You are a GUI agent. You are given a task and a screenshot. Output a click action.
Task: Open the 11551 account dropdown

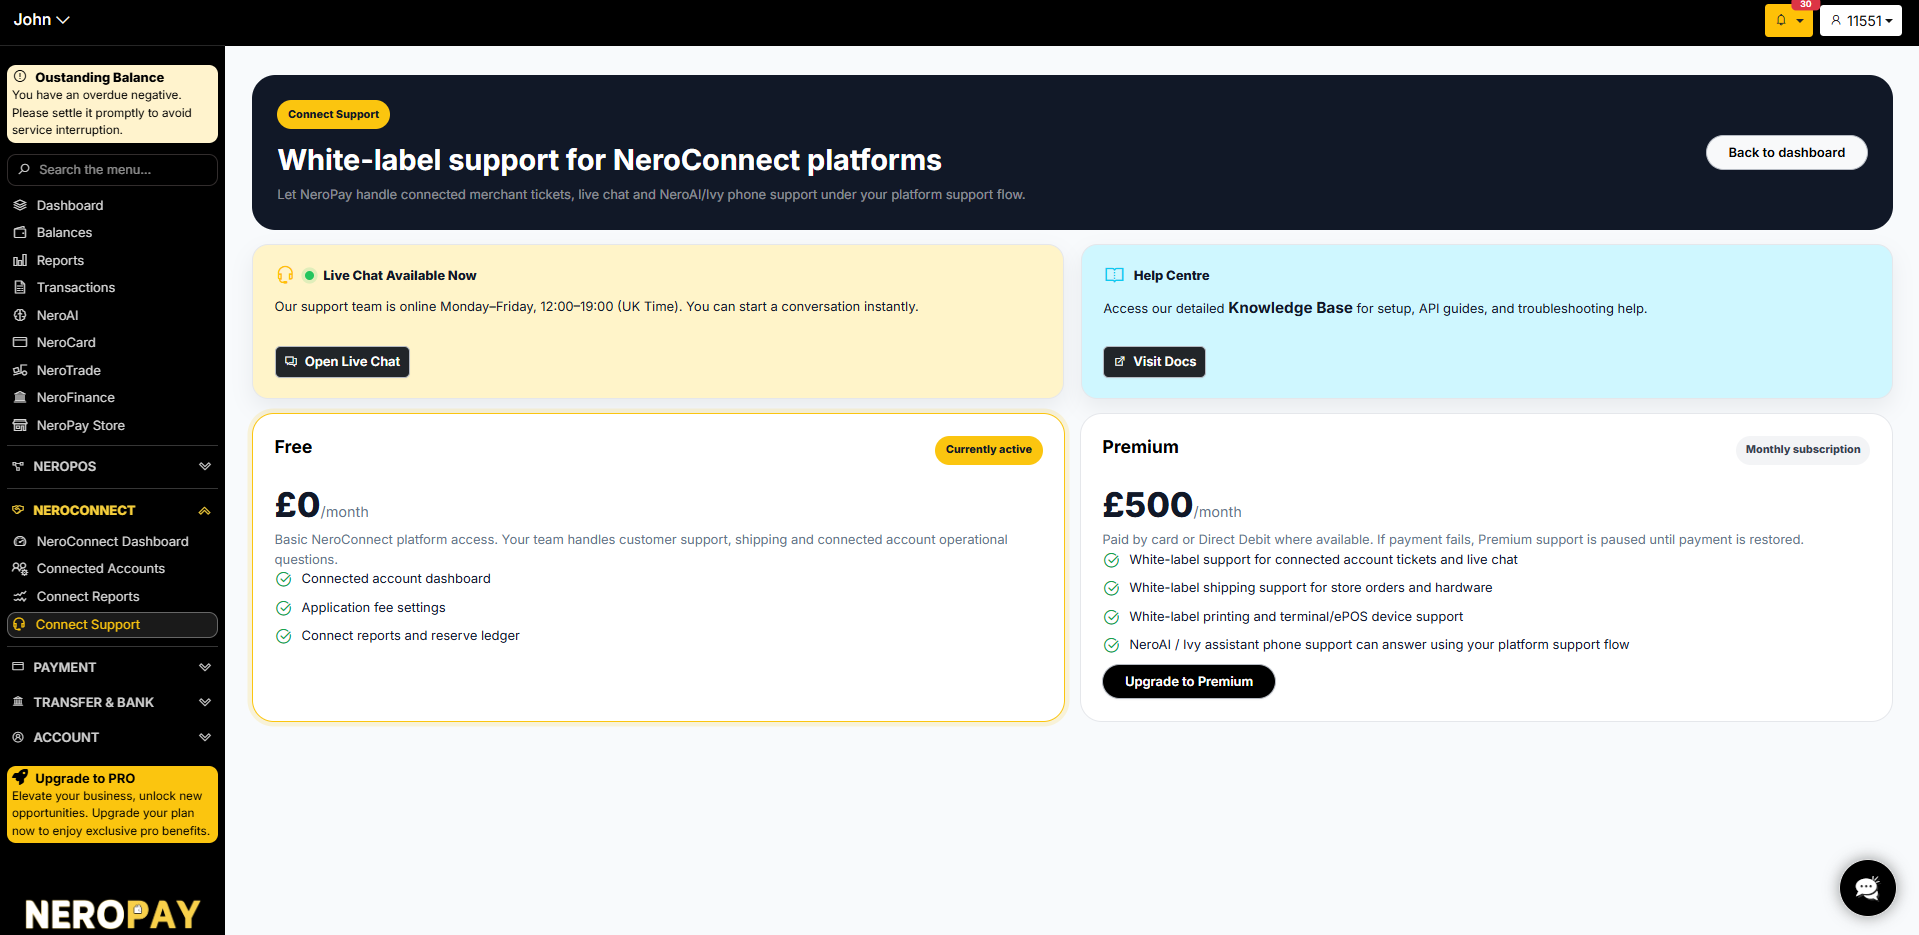click(x=1861, y=20)
